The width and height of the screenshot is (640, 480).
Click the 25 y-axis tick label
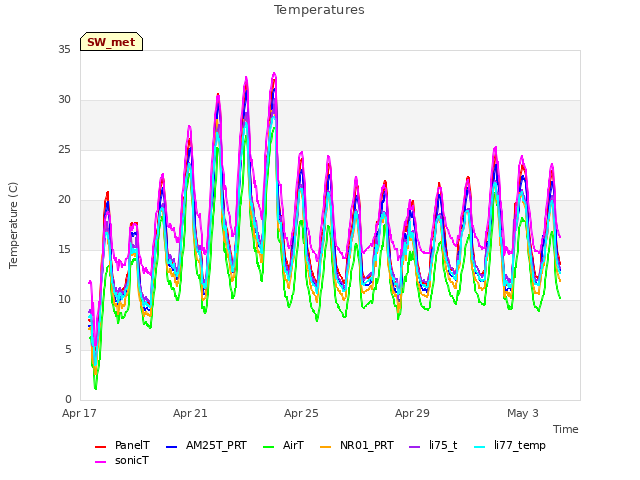64,150
